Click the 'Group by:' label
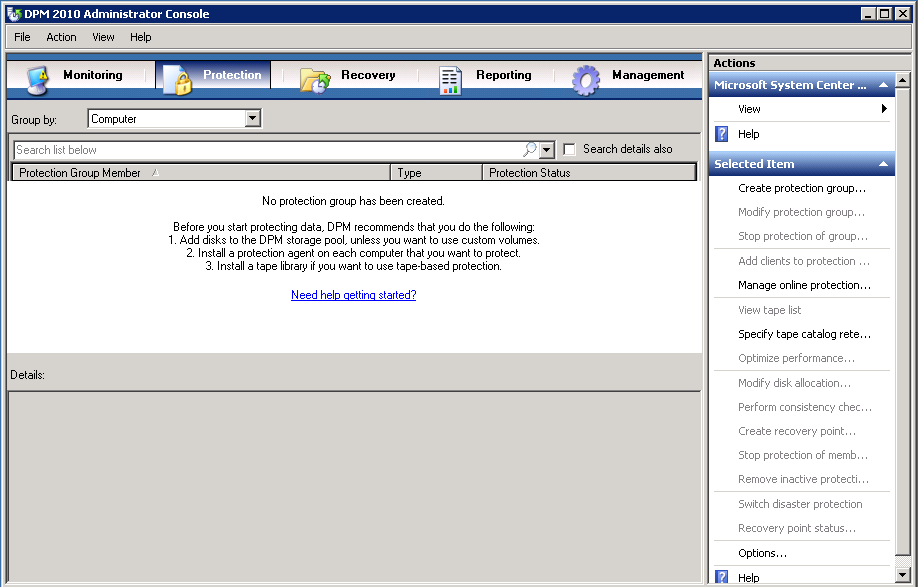Screen dimensions: 918x587 (x=34, y=120)
